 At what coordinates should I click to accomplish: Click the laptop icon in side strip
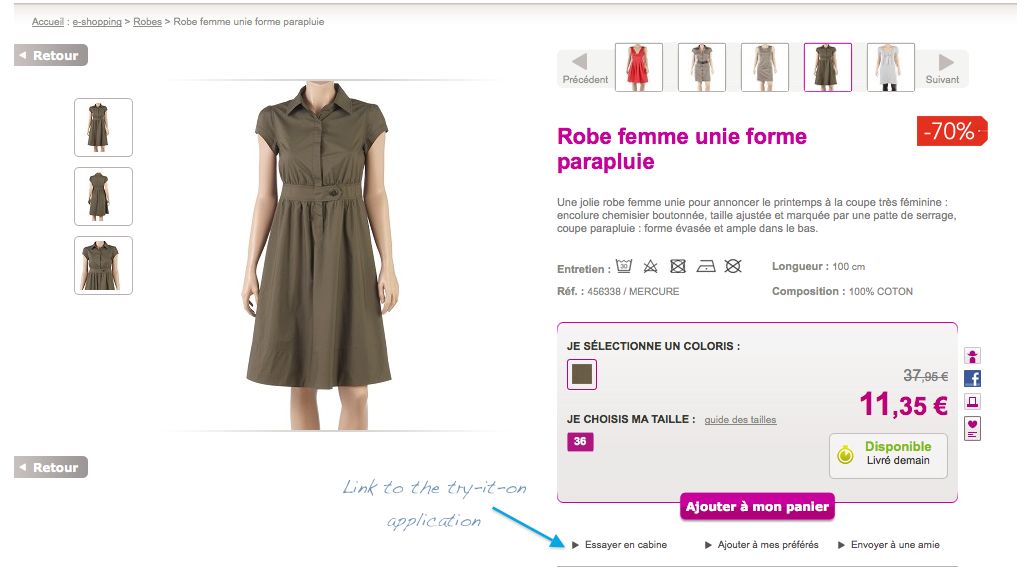[x=972, y=402]
